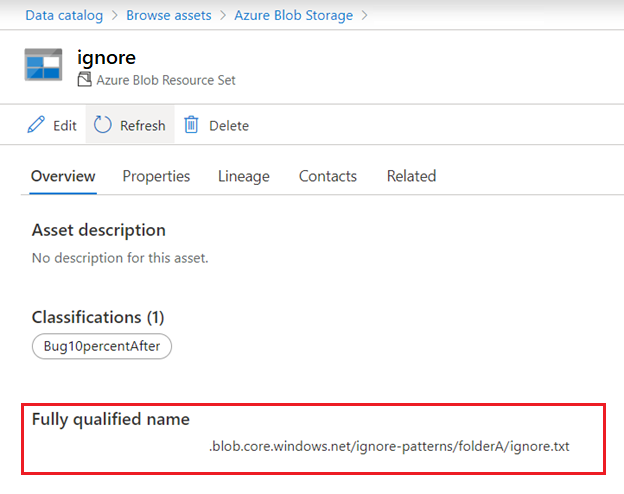The width and height of the screenshot is (624, 494).
Task: Open the Overview tab
Action: (x=63, y=176)
